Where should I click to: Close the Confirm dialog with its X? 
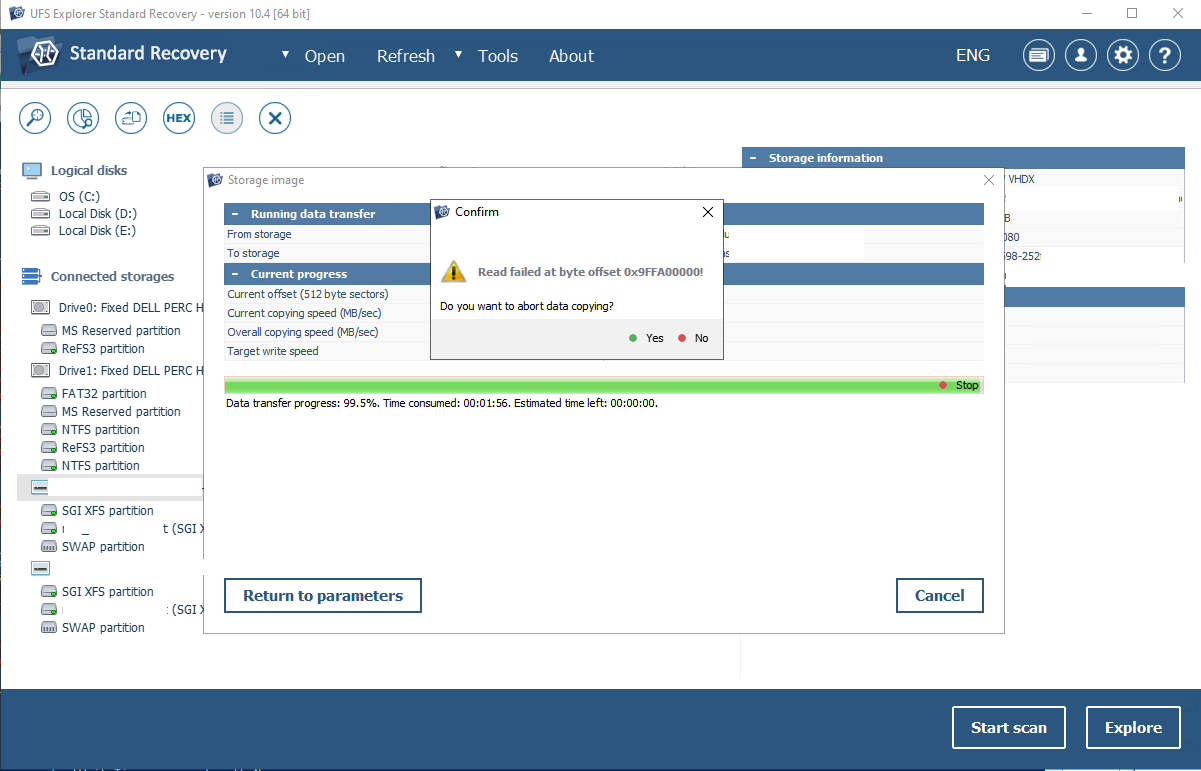click(x=708, y=212)
